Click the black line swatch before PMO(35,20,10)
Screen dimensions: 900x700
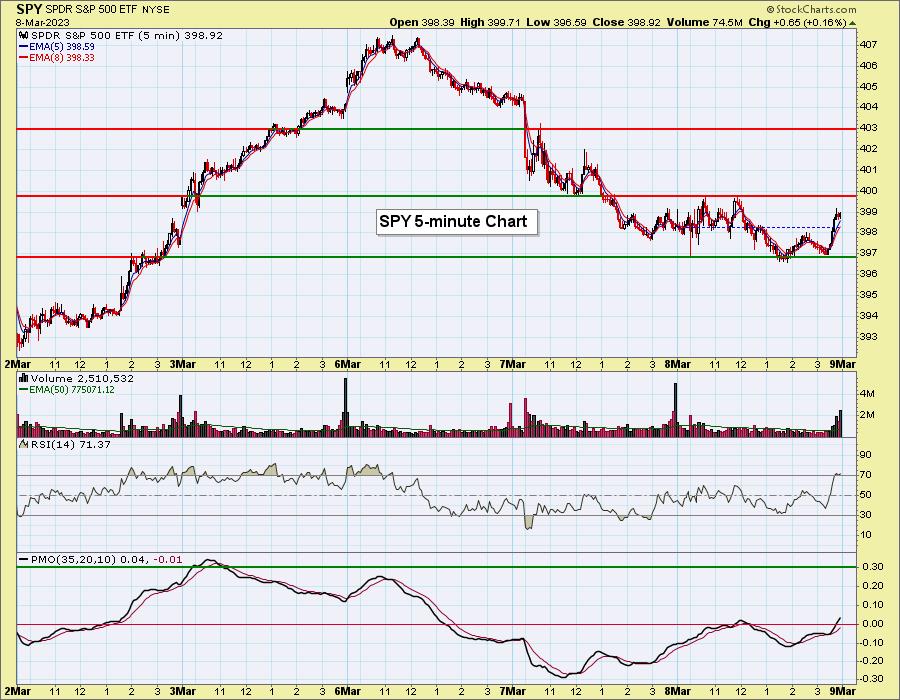pyautogui.click(x=24, y=559)
